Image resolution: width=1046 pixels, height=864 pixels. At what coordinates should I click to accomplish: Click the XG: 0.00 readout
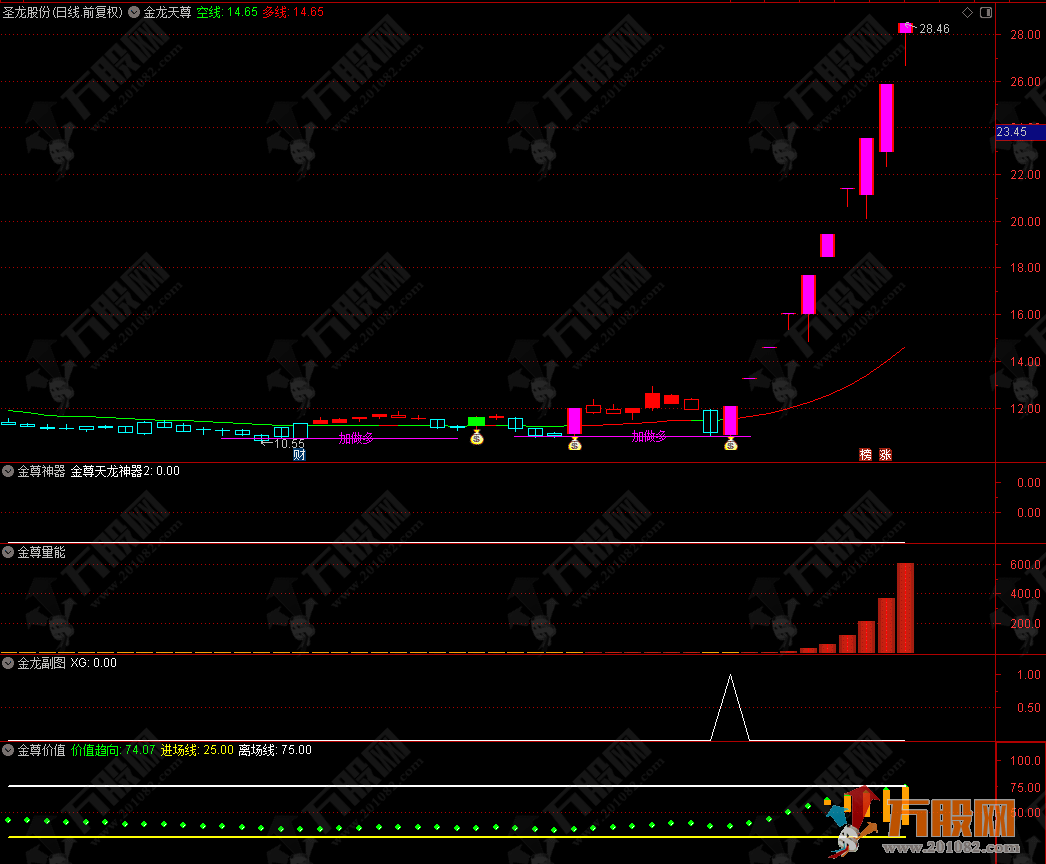click(93, 663)
